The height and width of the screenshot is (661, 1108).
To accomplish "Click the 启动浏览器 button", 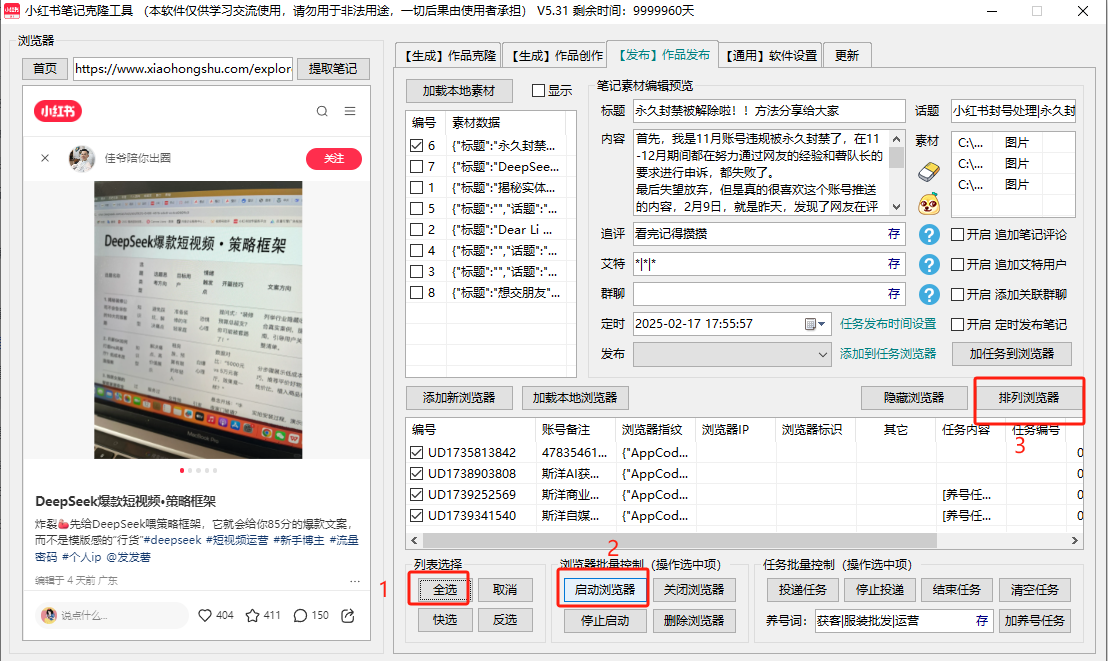I will point(604,590).
